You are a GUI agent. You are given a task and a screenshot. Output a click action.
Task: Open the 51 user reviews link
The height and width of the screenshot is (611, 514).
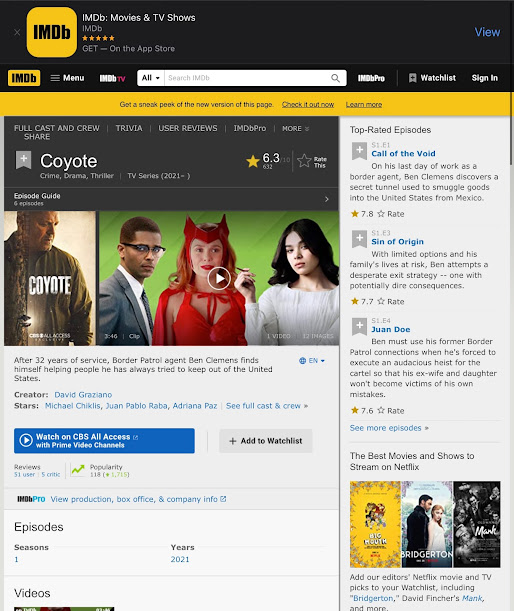tap(25, 474)
